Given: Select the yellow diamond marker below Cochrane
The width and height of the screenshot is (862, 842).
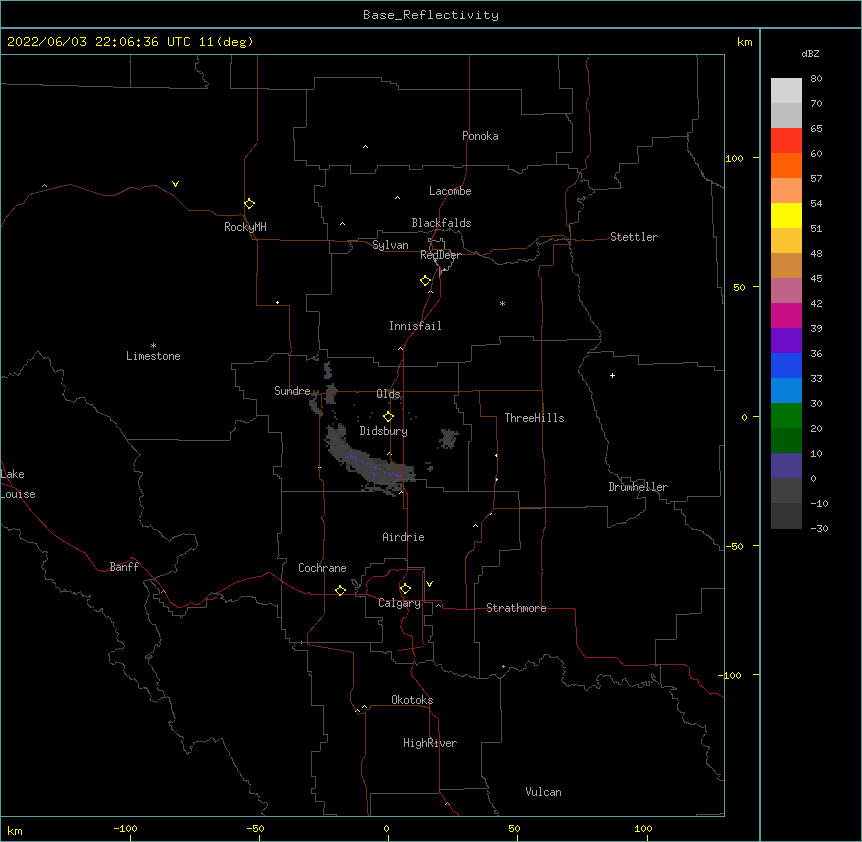Looking at the screenshot, I should 340,590.
